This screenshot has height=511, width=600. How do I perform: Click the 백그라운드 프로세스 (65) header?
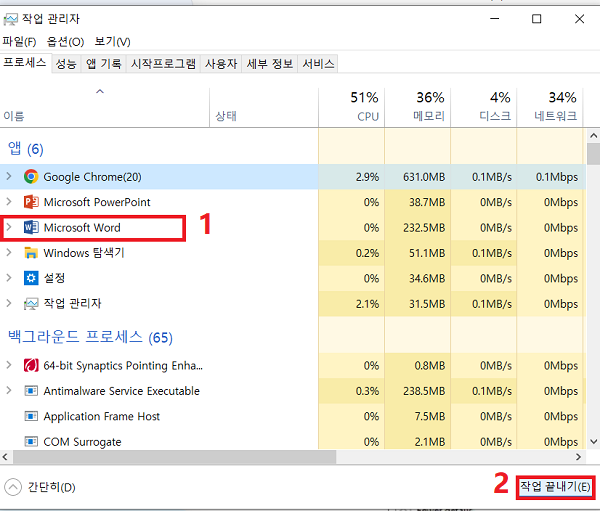(90, 337)
